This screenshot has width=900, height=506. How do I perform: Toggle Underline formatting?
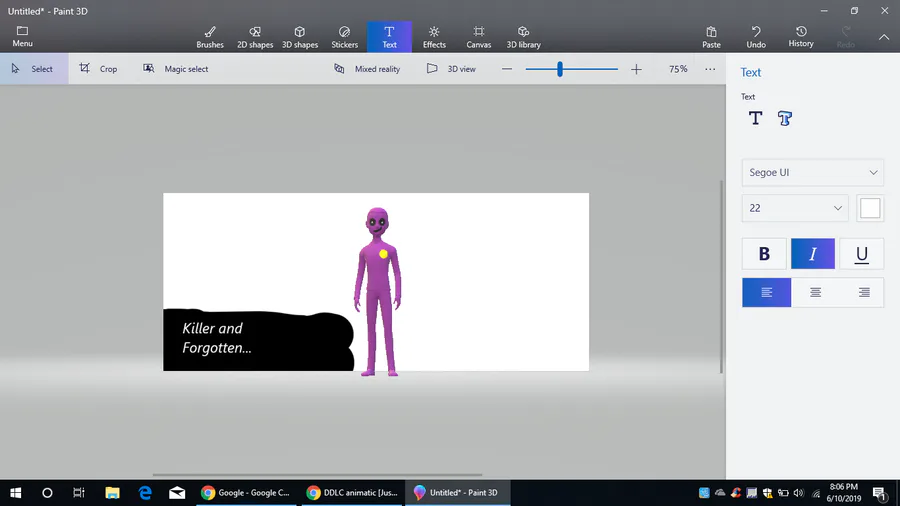pos(862,254)
